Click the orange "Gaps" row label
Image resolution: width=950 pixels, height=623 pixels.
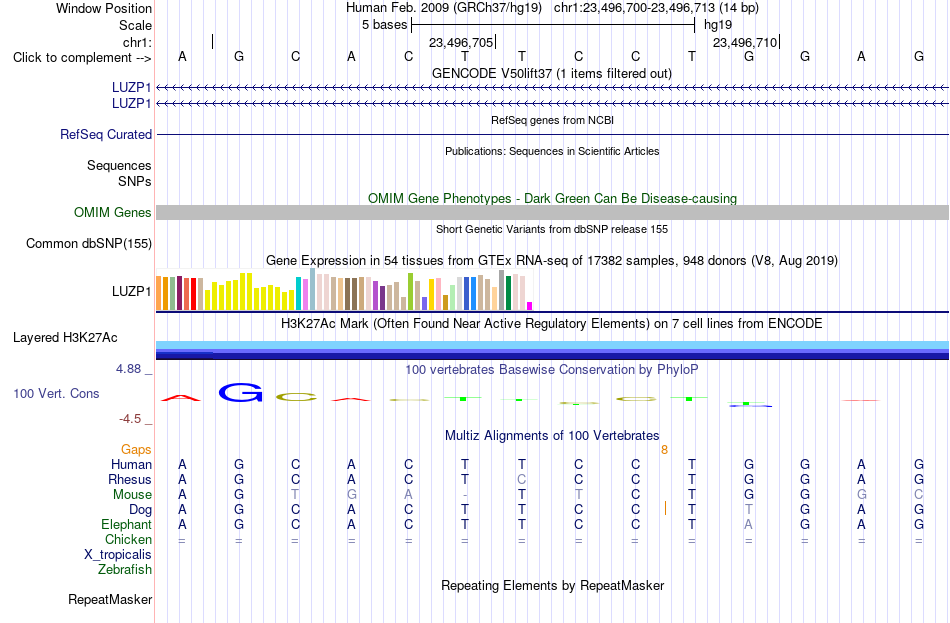click(x=136, y=449)
